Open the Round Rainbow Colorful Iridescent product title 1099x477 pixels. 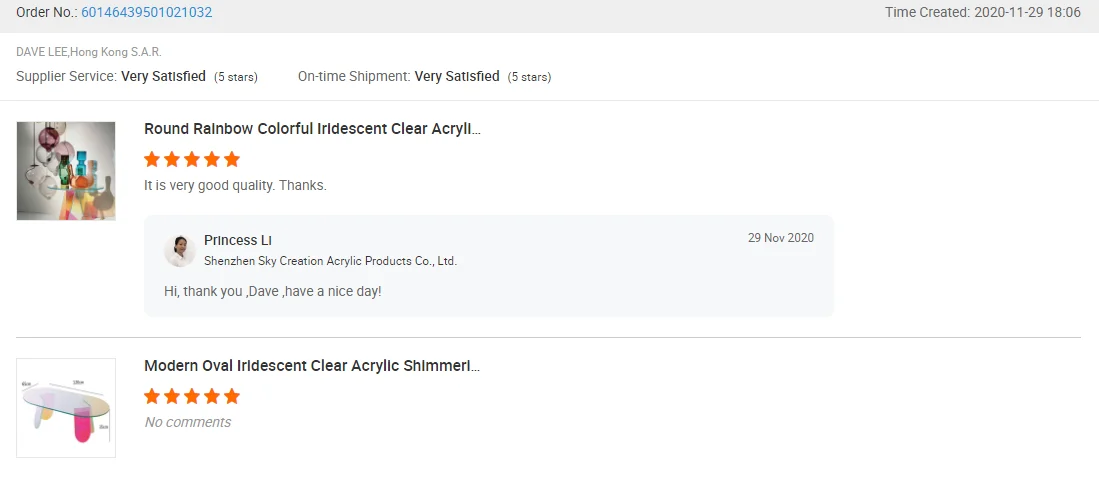click(312, 129)
